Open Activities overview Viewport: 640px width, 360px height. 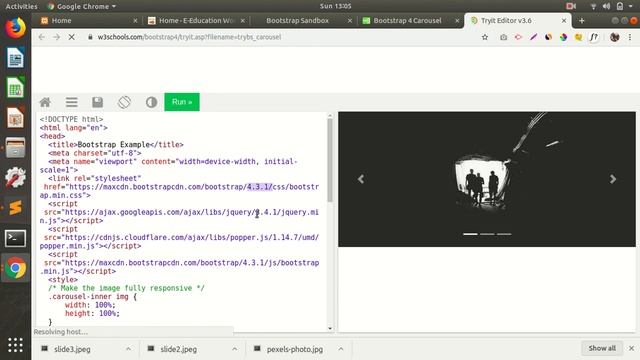[21, 6]
